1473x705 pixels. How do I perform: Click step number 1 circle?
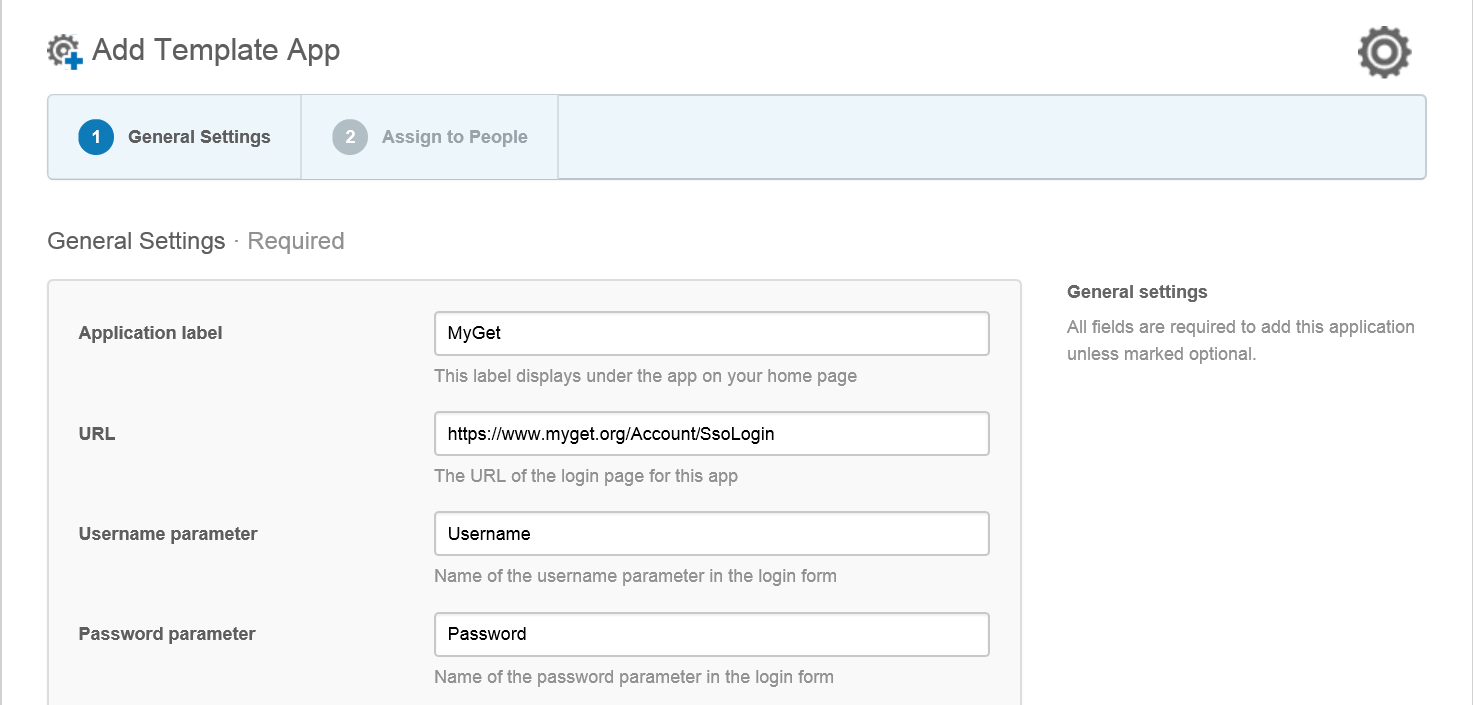(x=96, y=137)
